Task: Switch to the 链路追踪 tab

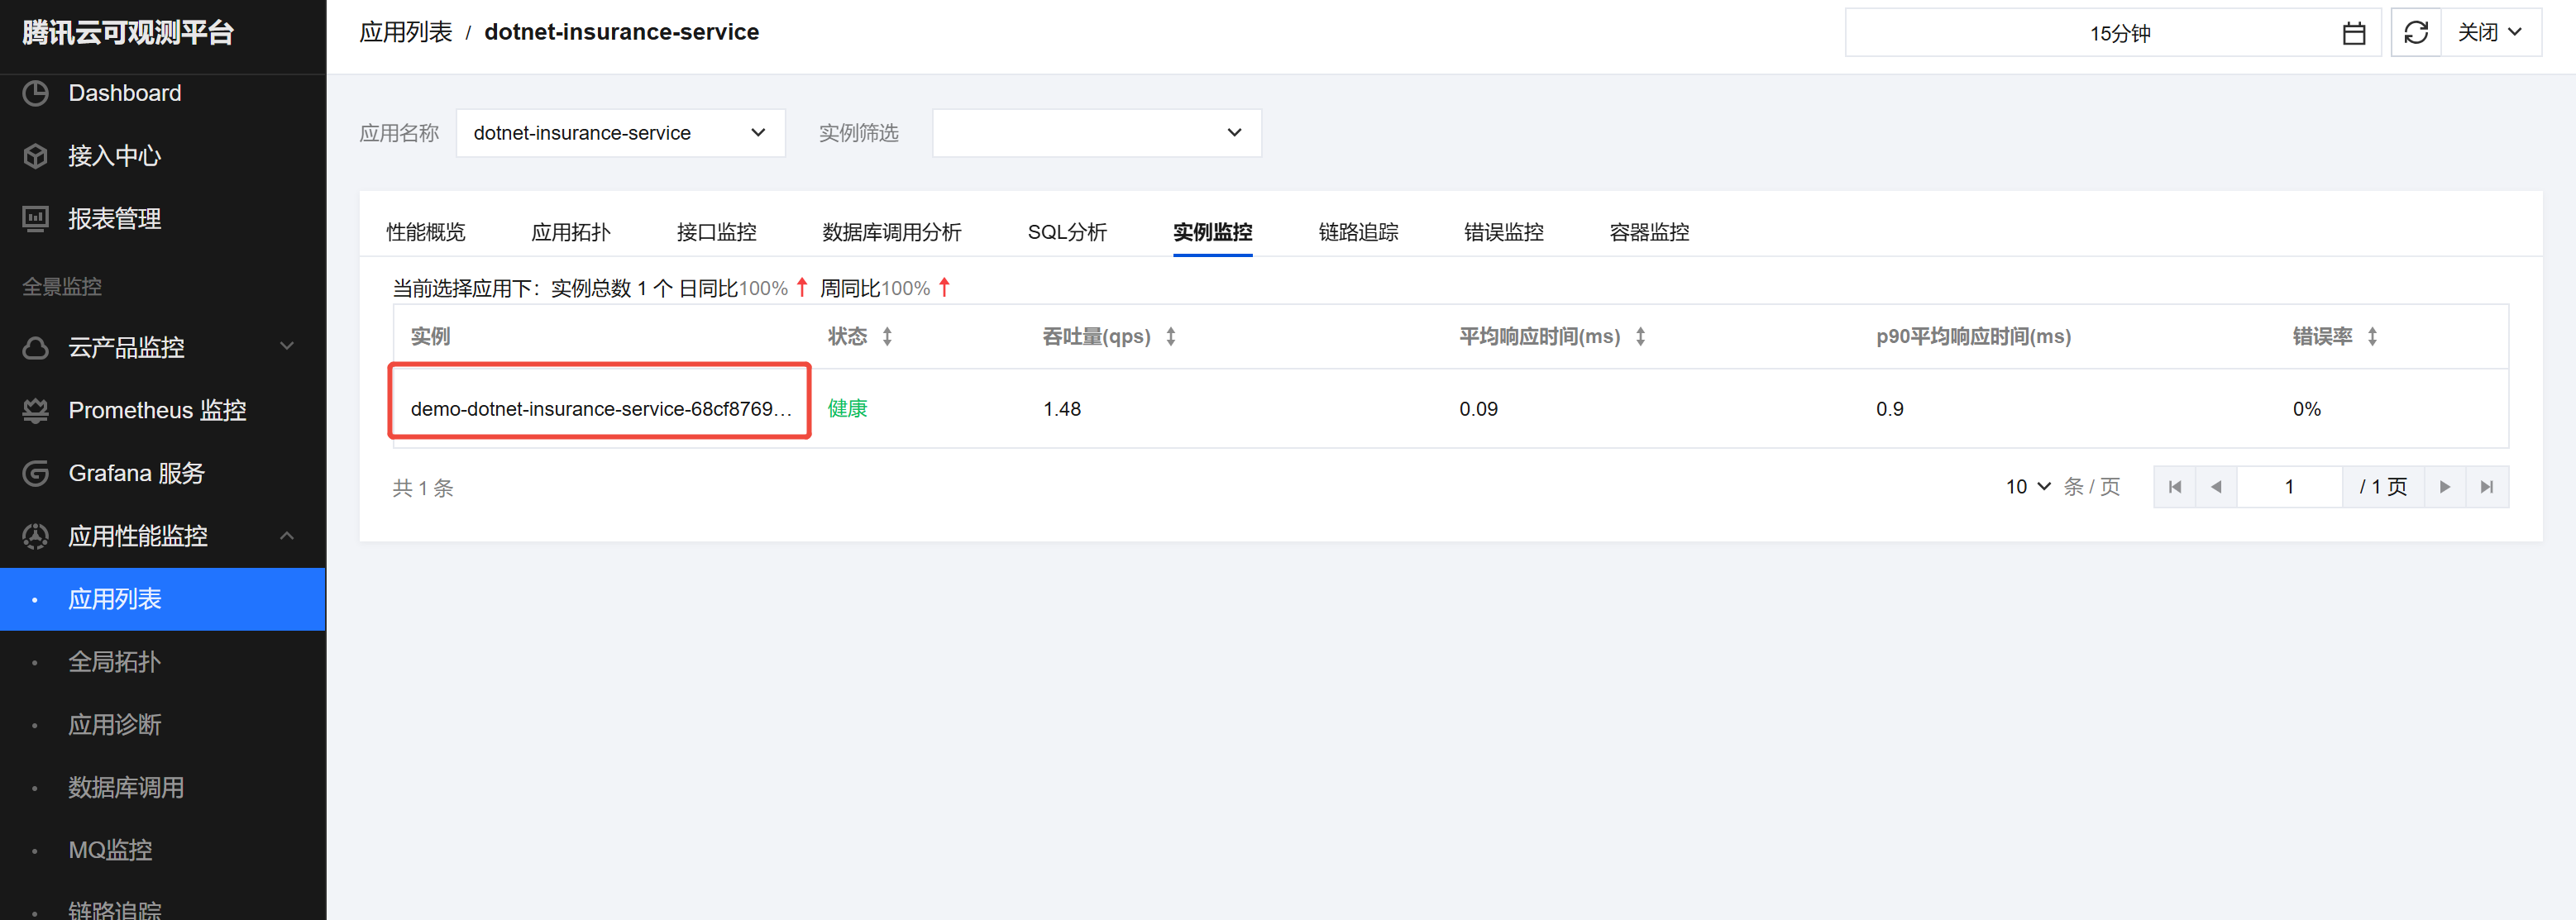Action: pos(1358,232)
